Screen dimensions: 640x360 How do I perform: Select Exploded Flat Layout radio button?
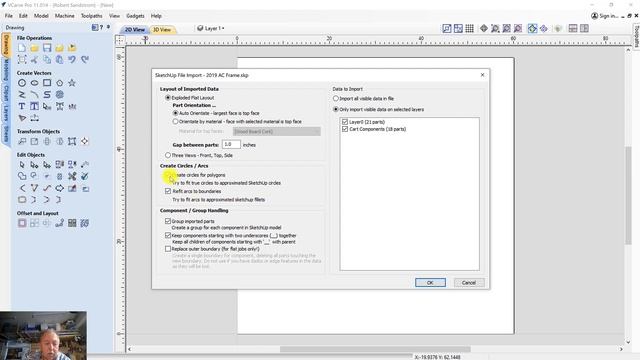(168, 98)
